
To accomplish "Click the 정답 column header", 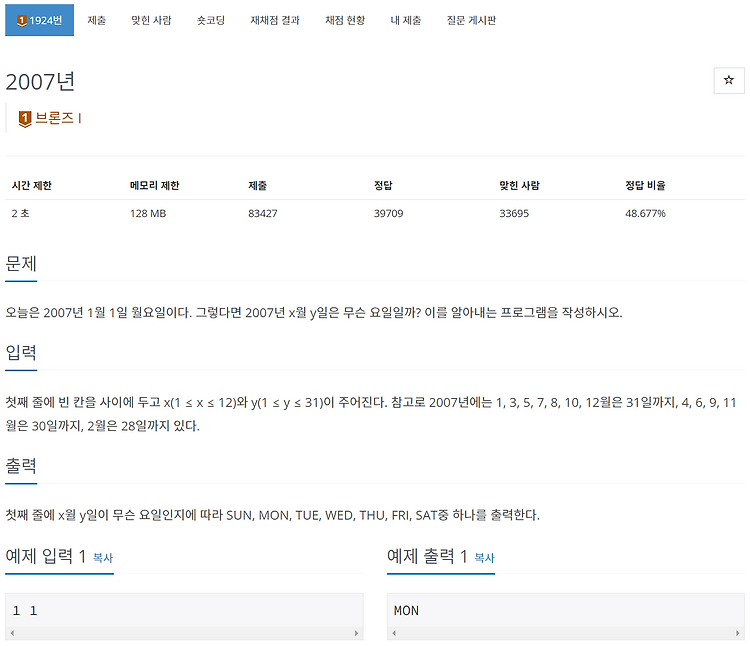I will pos(383,186).
